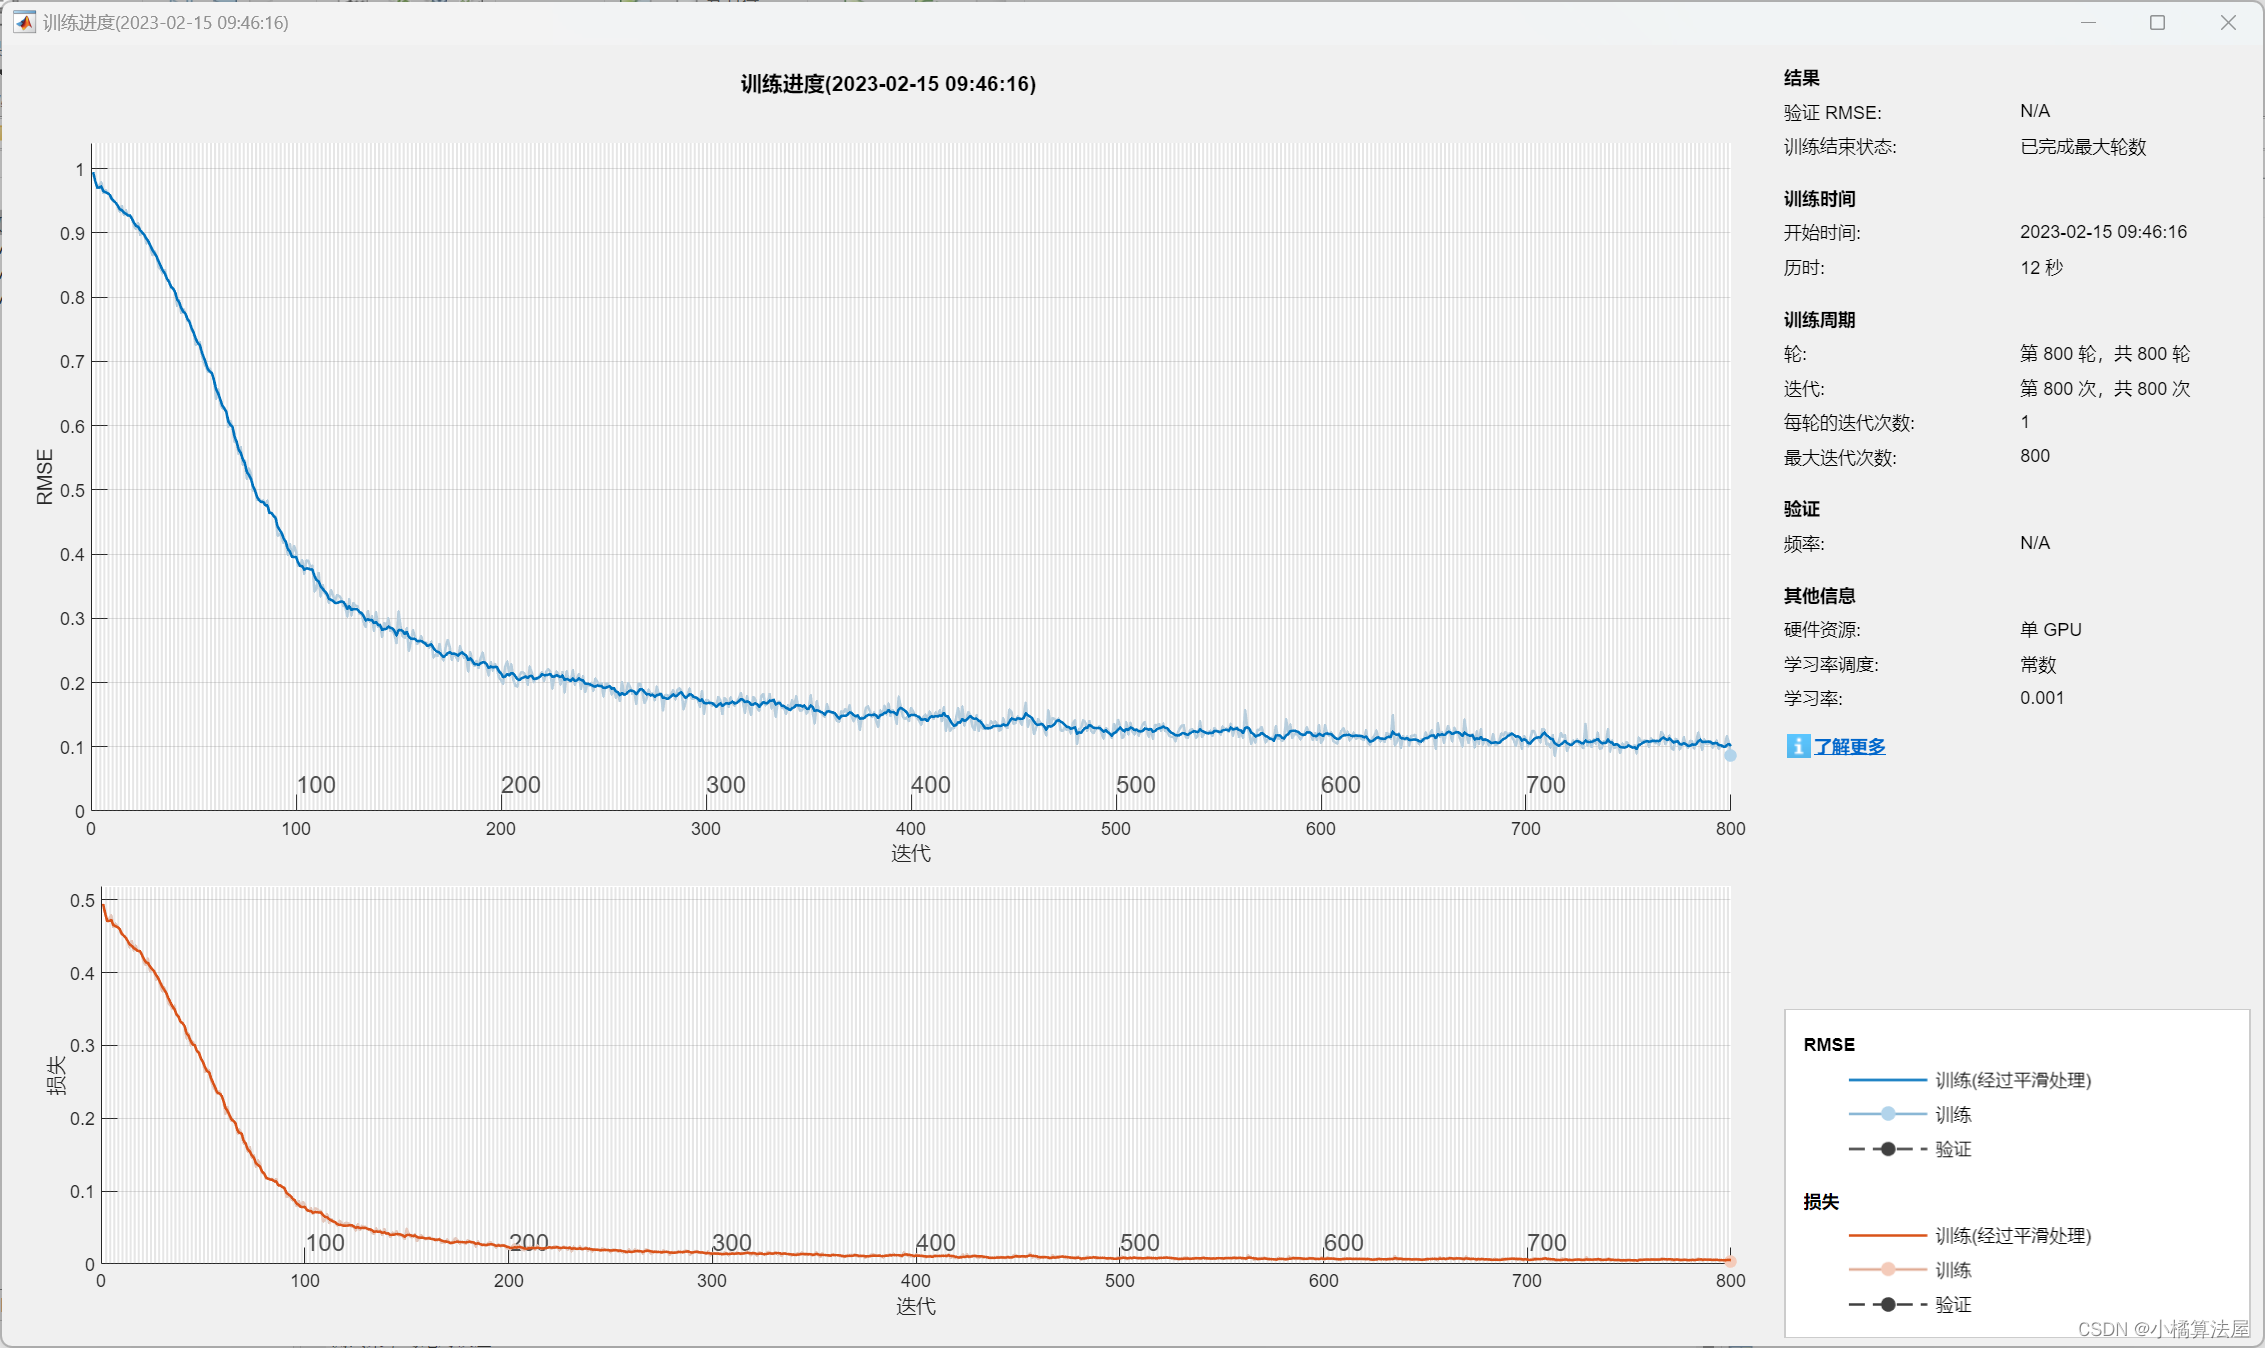This screenshot has height=1348, width=2265.
Task: Click the learning rate value 0.001
Action: tap(2042, 698)
